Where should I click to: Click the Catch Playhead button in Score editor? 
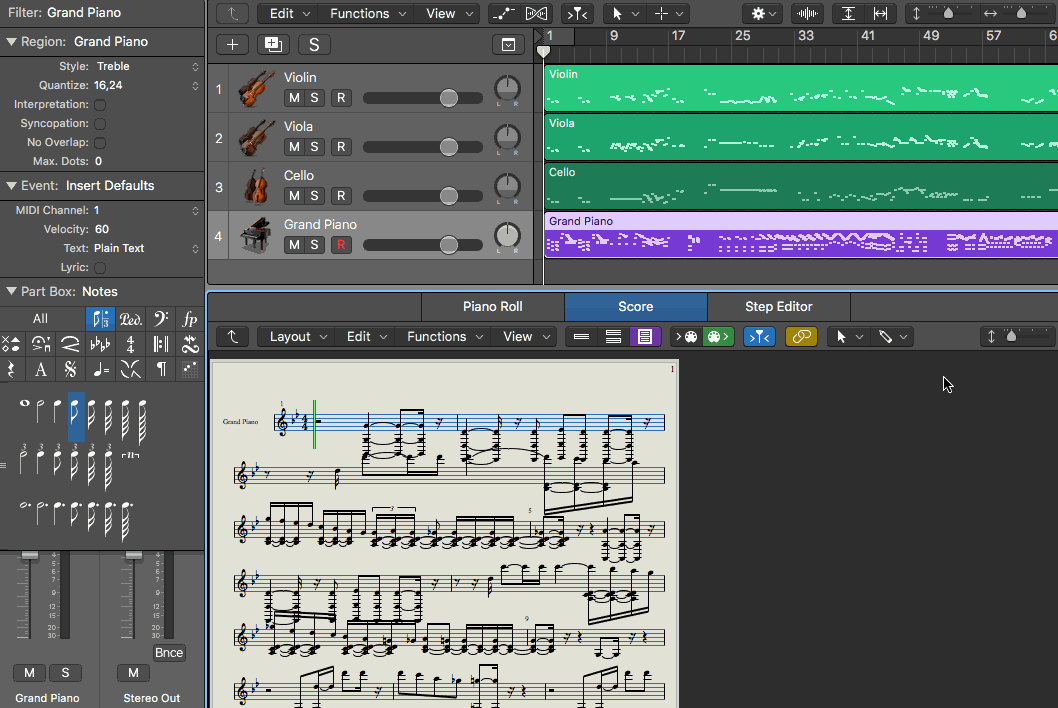pos(759,337)
